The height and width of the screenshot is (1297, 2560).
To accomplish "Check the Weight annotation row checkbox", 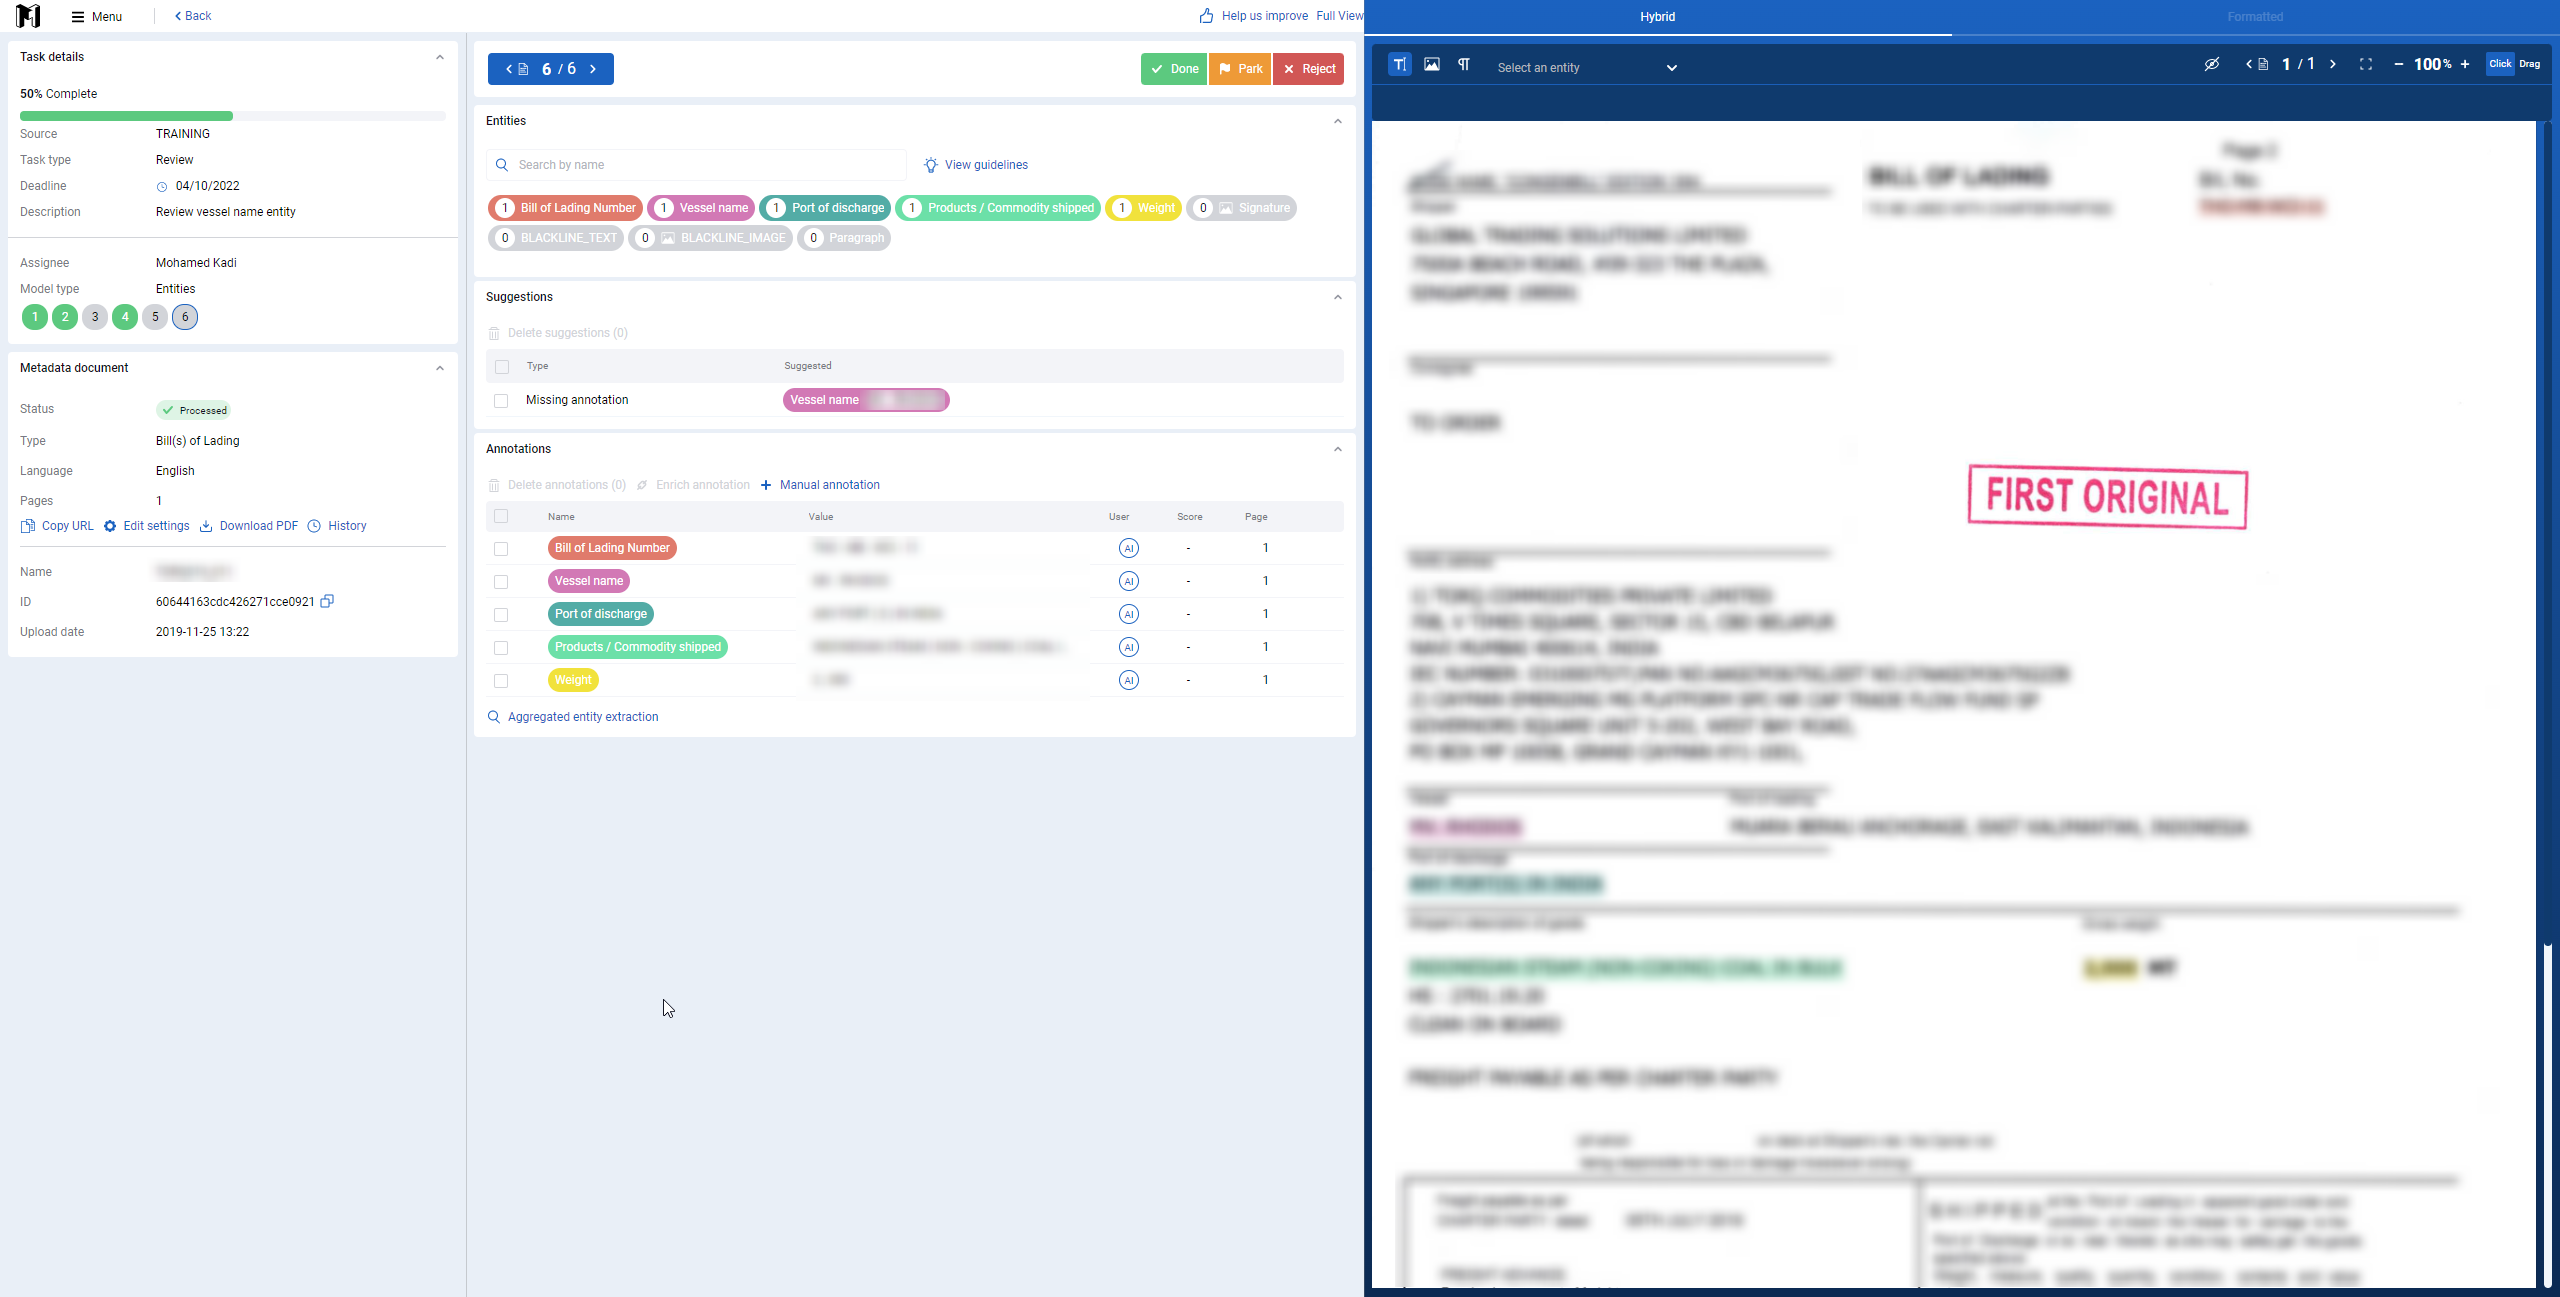I will [x=501, y=681].
